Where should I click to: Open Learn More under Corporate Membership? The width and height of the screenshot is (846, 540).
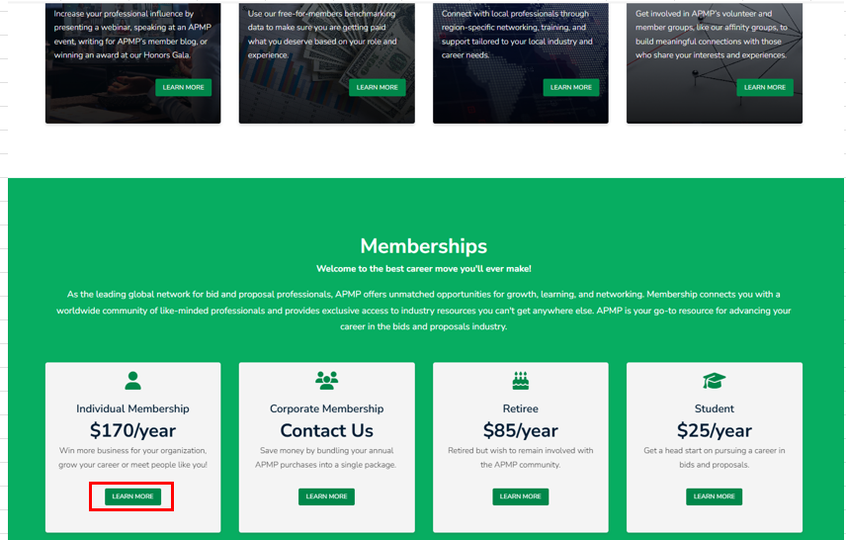click(326, 496)
